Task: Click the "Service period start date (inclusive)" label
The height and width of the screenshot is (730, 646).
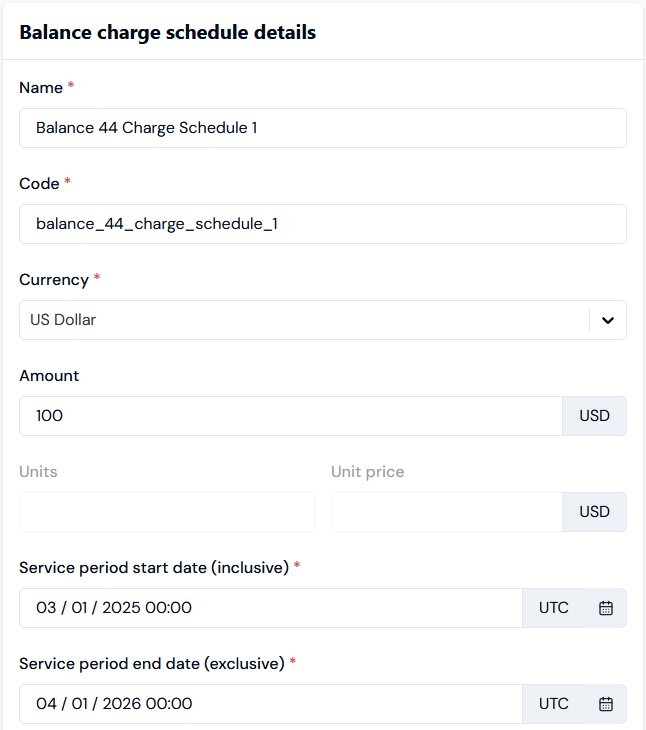Action: 154,568
